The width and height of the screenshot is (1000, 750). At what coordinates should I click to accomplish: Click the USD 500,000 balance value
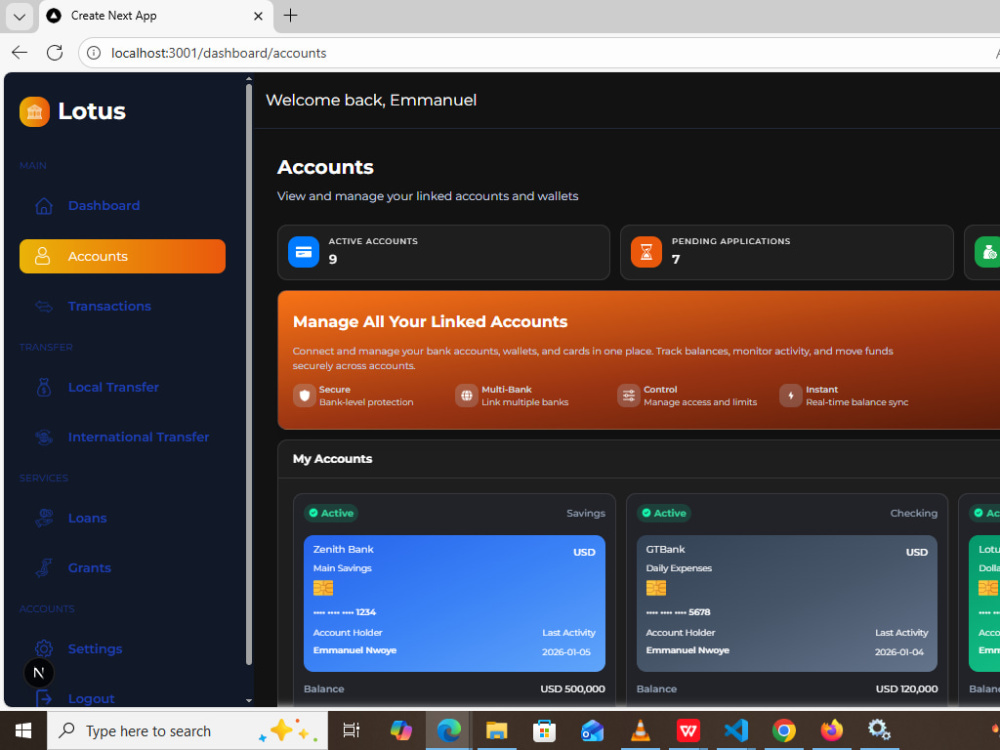click(572, 689)
